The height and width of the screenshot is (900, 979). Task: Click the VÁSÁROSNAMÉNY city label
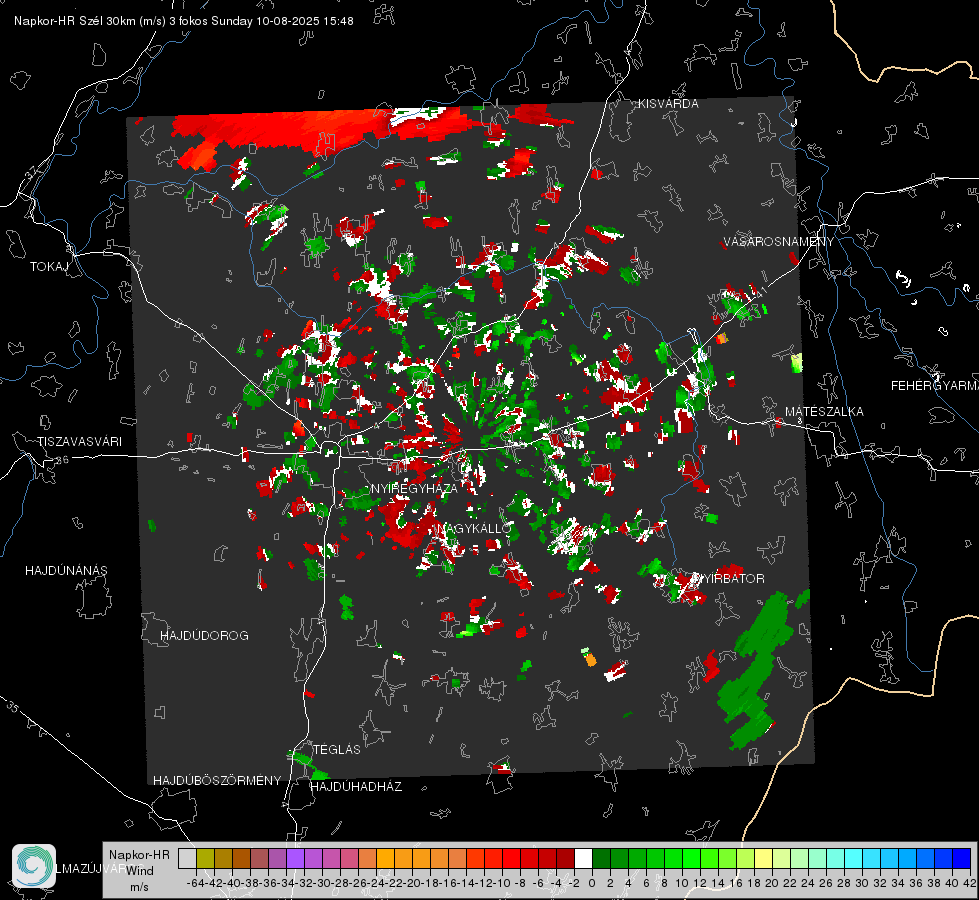[779, 242]
